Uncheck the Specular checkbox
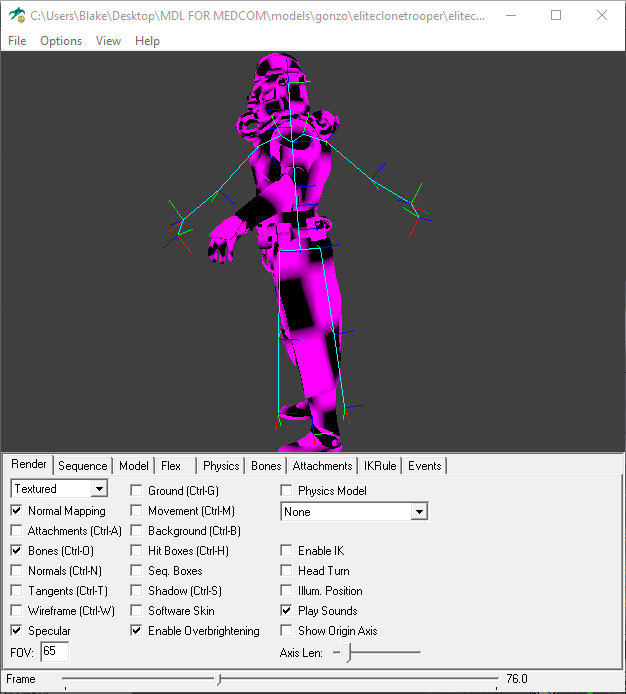This screenshot has width=626, height=694. [16, 630]
